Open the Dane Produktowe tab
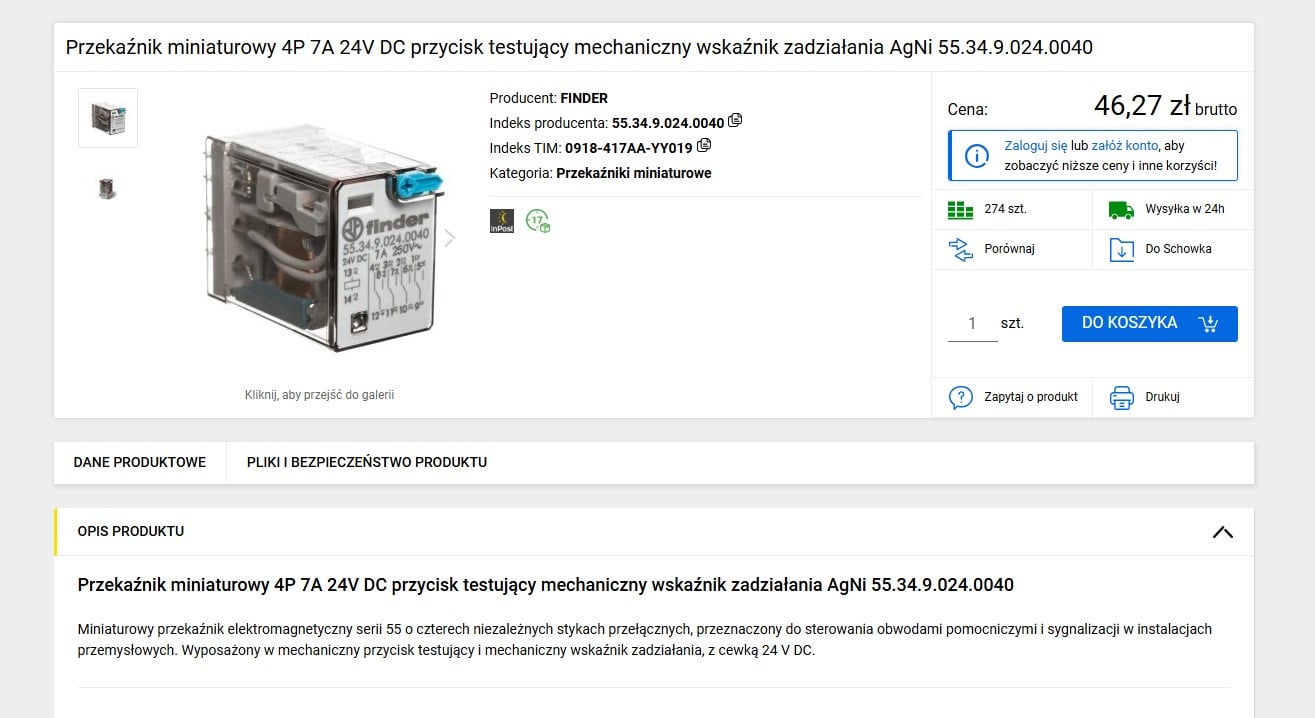The width and height of the screenshot is (1315, 718). click(x=140, y=462)
